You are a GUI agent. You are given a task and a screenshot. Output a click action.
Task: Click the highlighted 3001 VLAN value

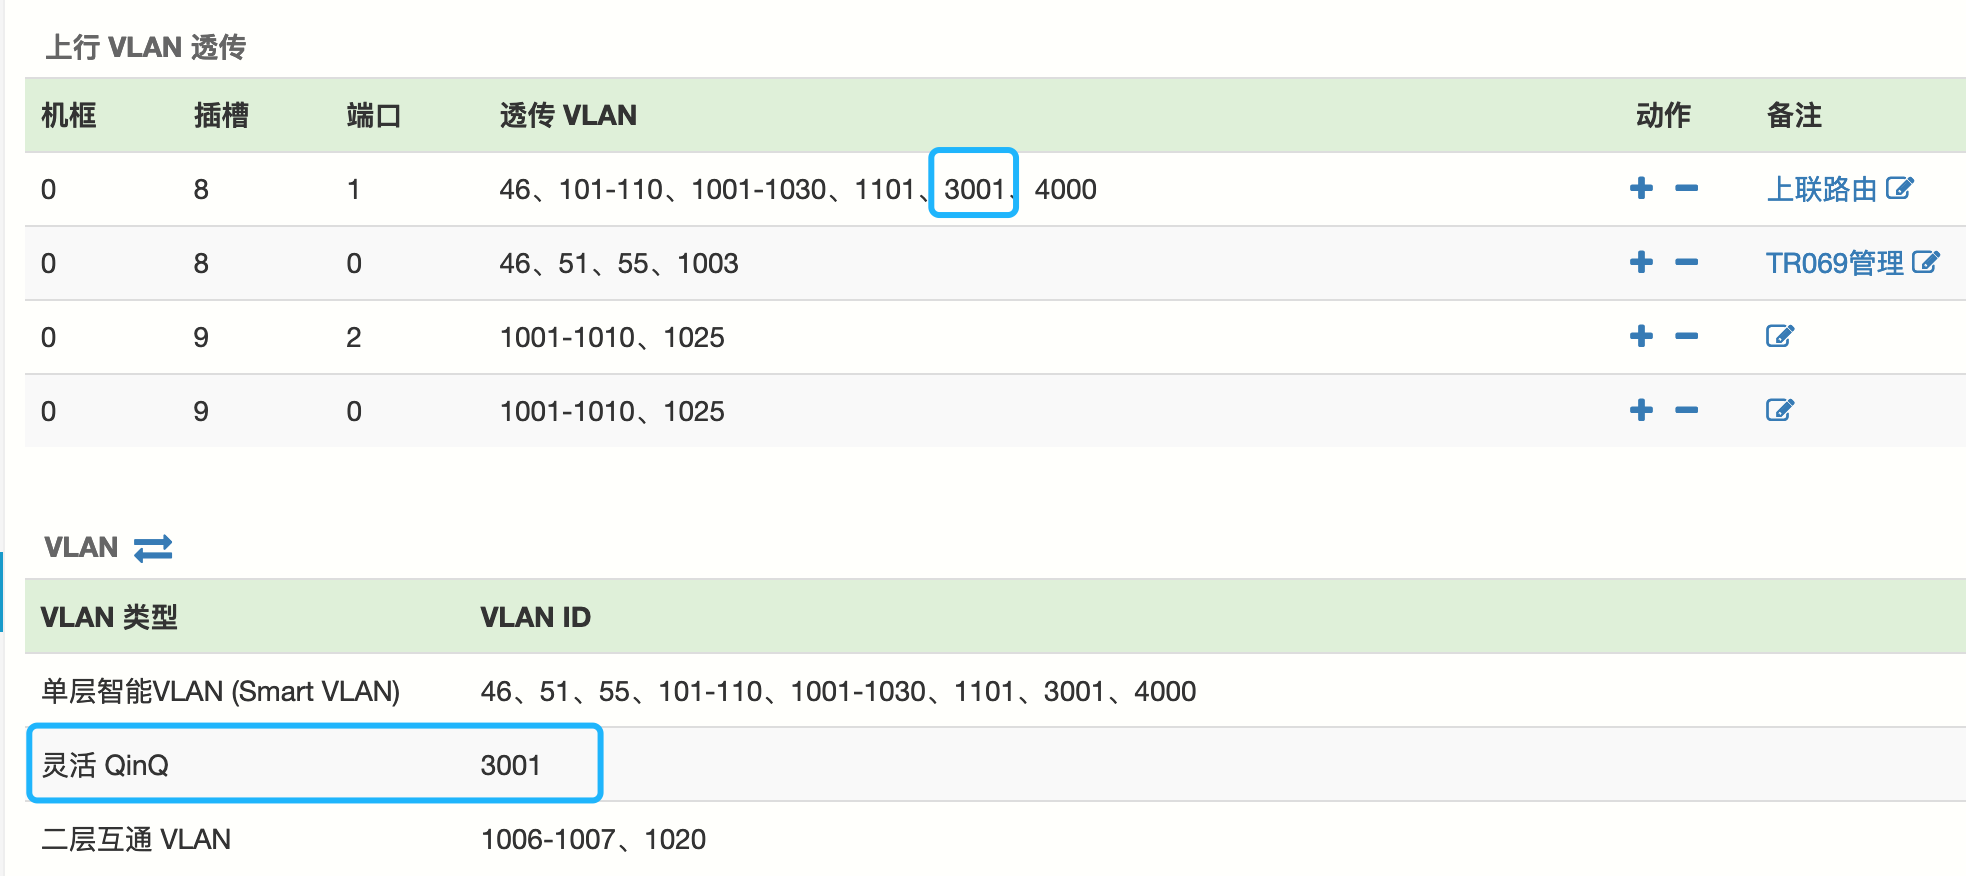click(x=973, y=189)
